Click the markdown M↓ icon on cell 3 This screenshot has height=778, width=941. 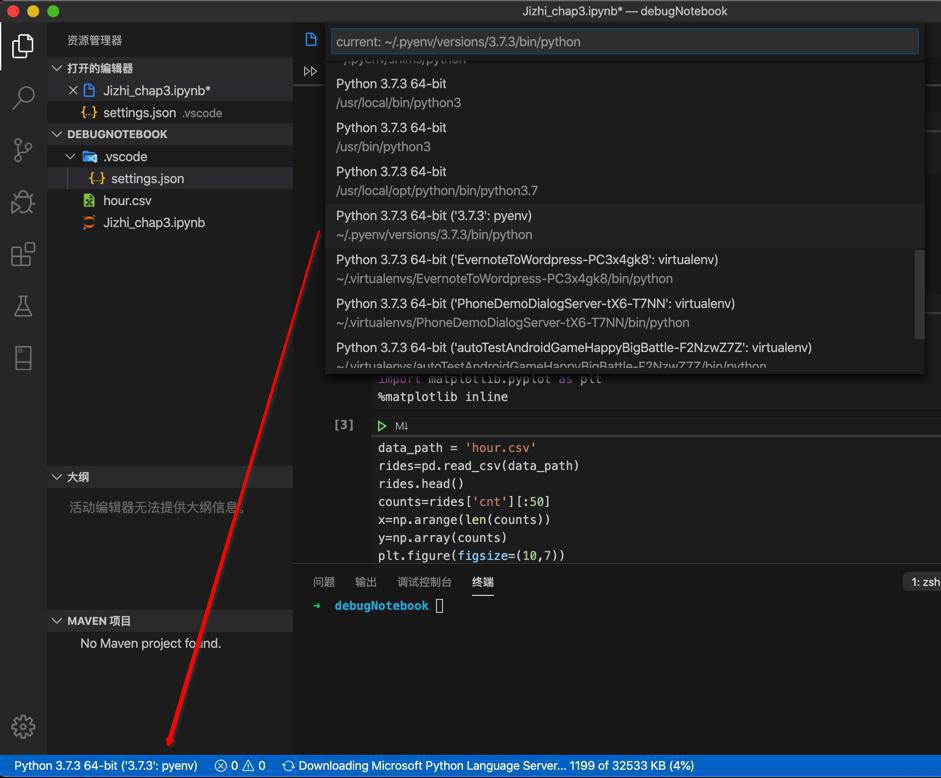pyautogui.click(x=401, y=426)
